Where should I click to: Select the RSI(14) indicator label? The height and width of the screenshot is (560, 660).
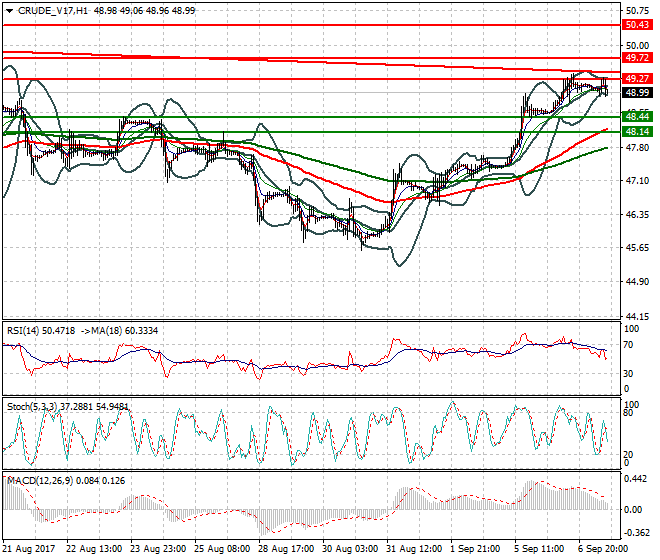tap(23, 331)
